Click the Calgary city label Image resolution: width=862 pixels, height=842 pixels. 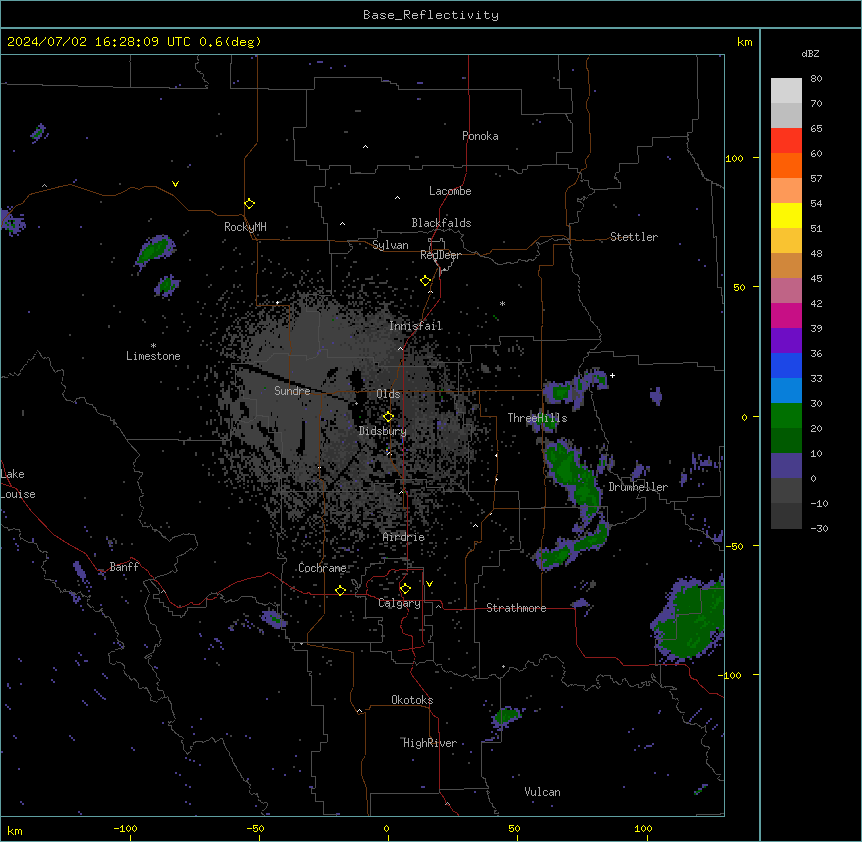(399, 603)
